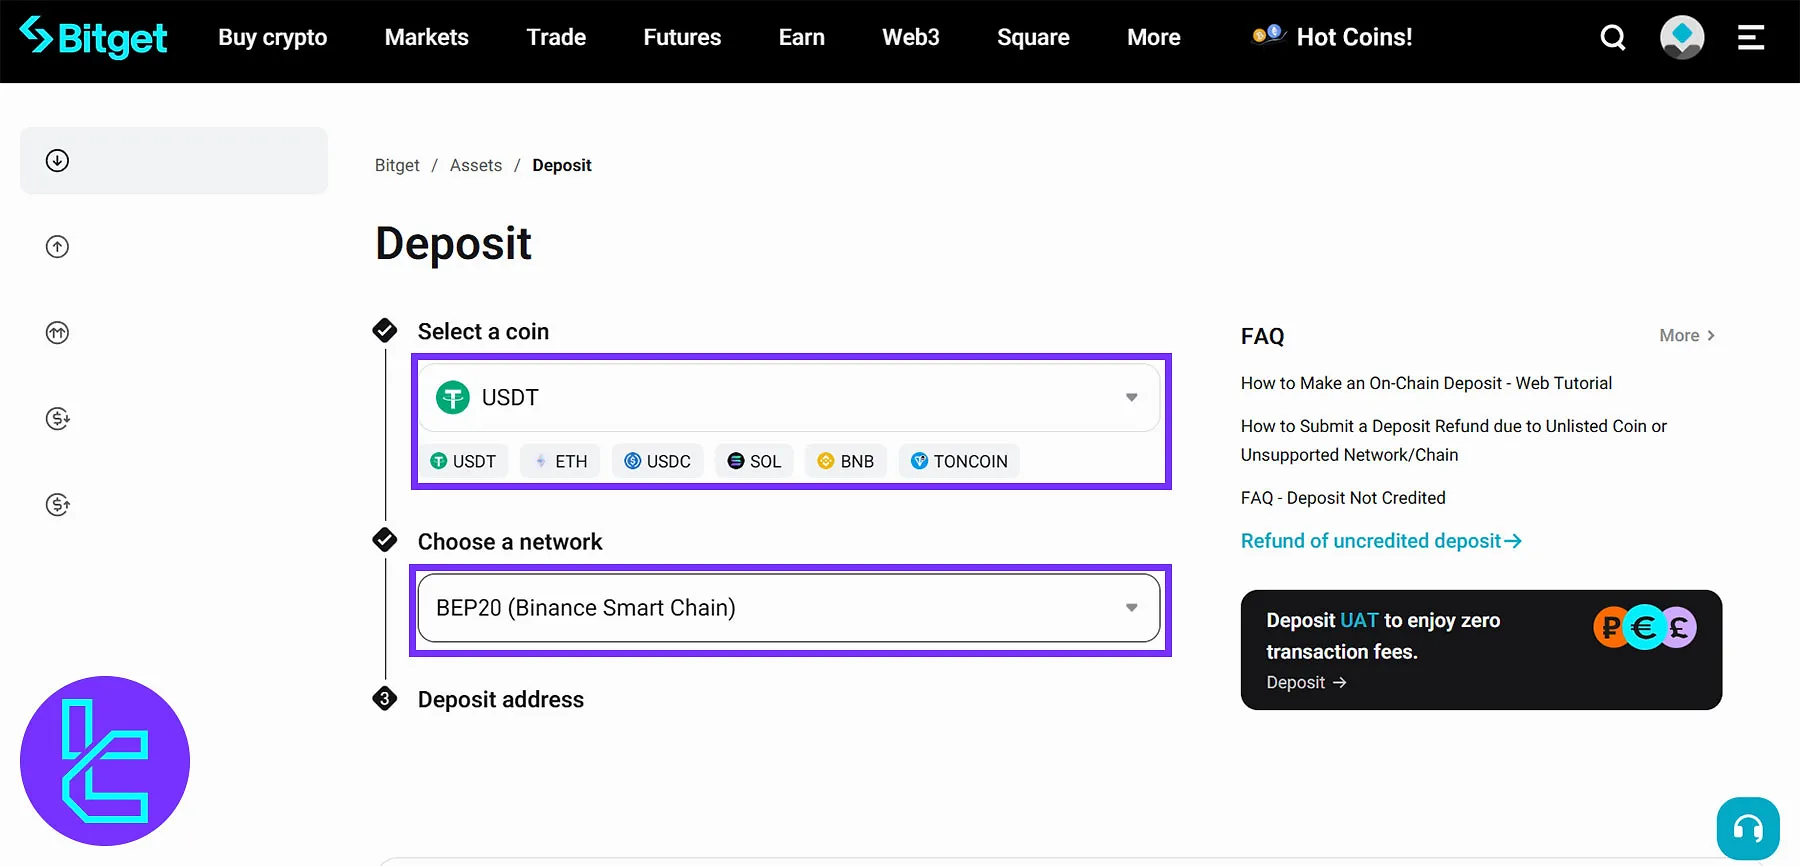Open the Square menu
The width and height of the screenshot is (1800, 866).
[x=1033, y=38]
